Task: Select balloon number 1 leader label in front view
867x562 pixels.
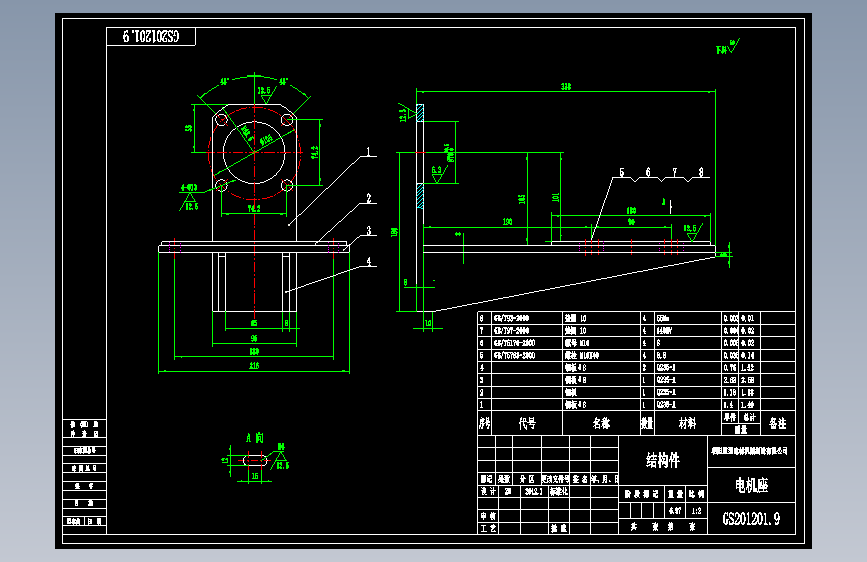Action: (369, 151)
